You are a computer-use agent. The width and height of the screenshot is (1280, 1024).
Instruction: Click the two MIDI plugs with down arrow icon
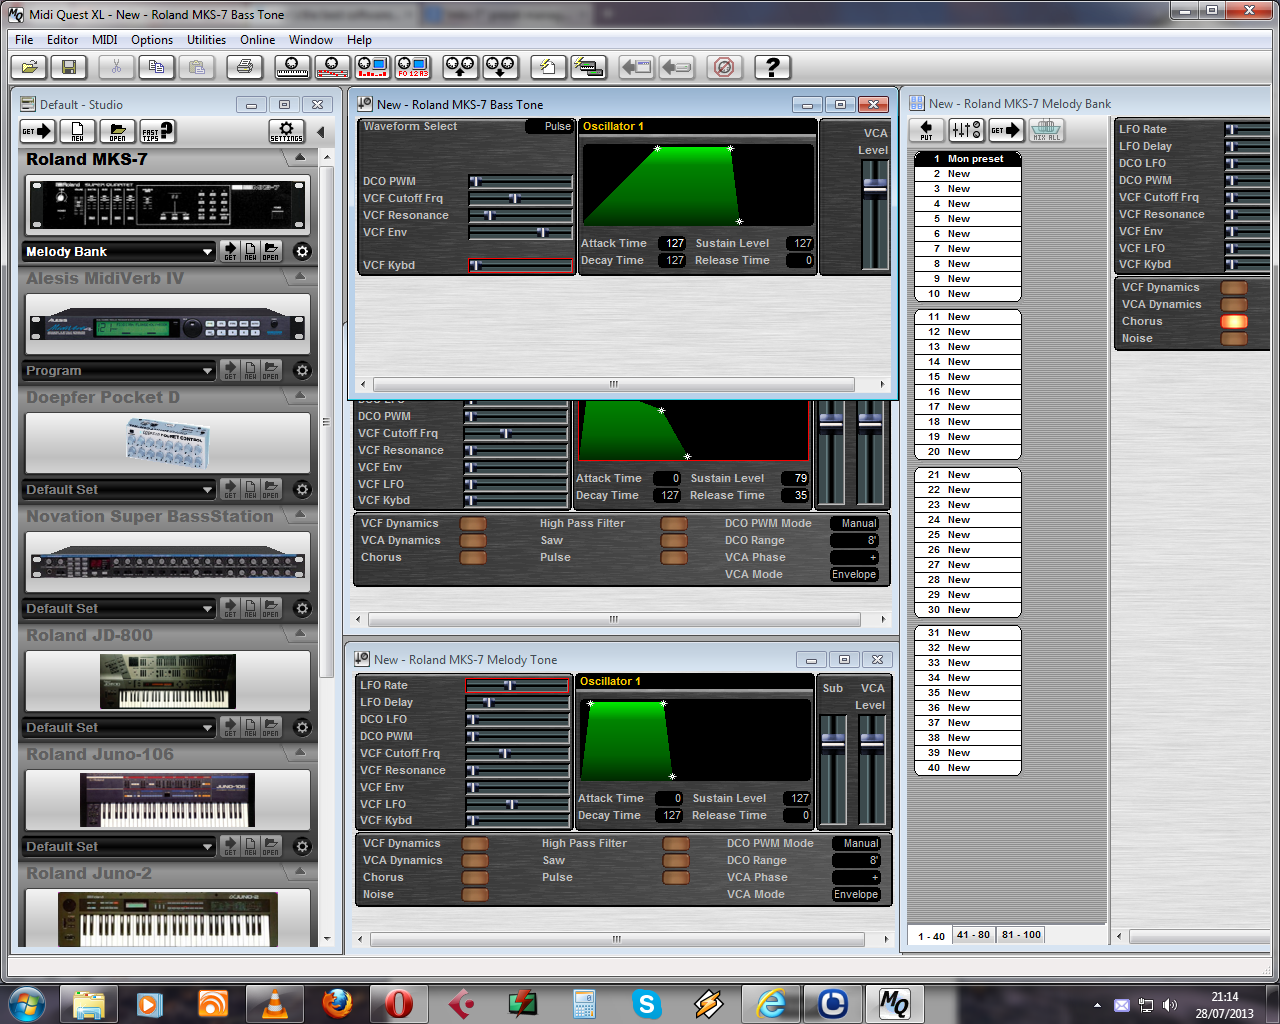500,67
